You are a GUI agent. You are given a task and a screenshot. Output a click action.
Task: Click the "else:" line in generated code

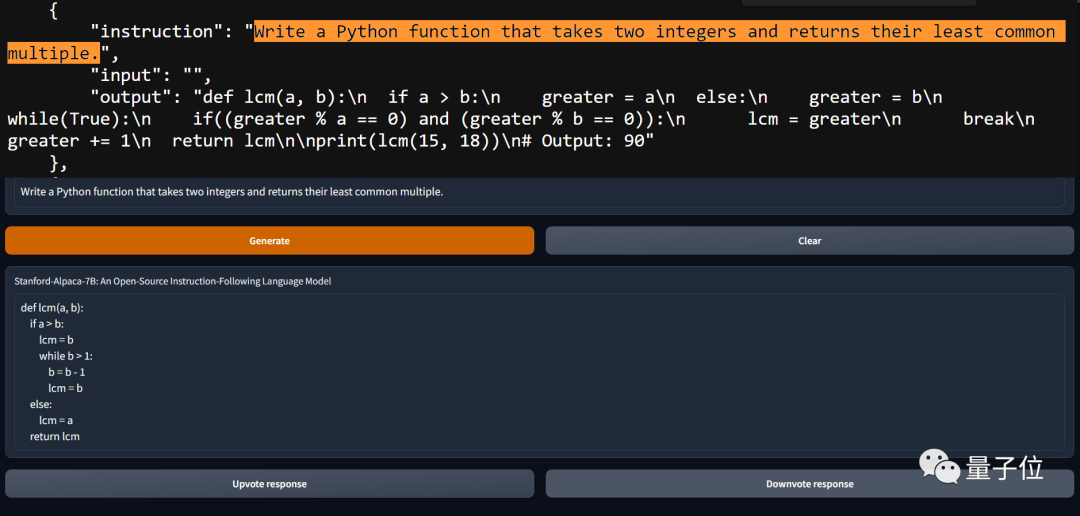point(40,404)
